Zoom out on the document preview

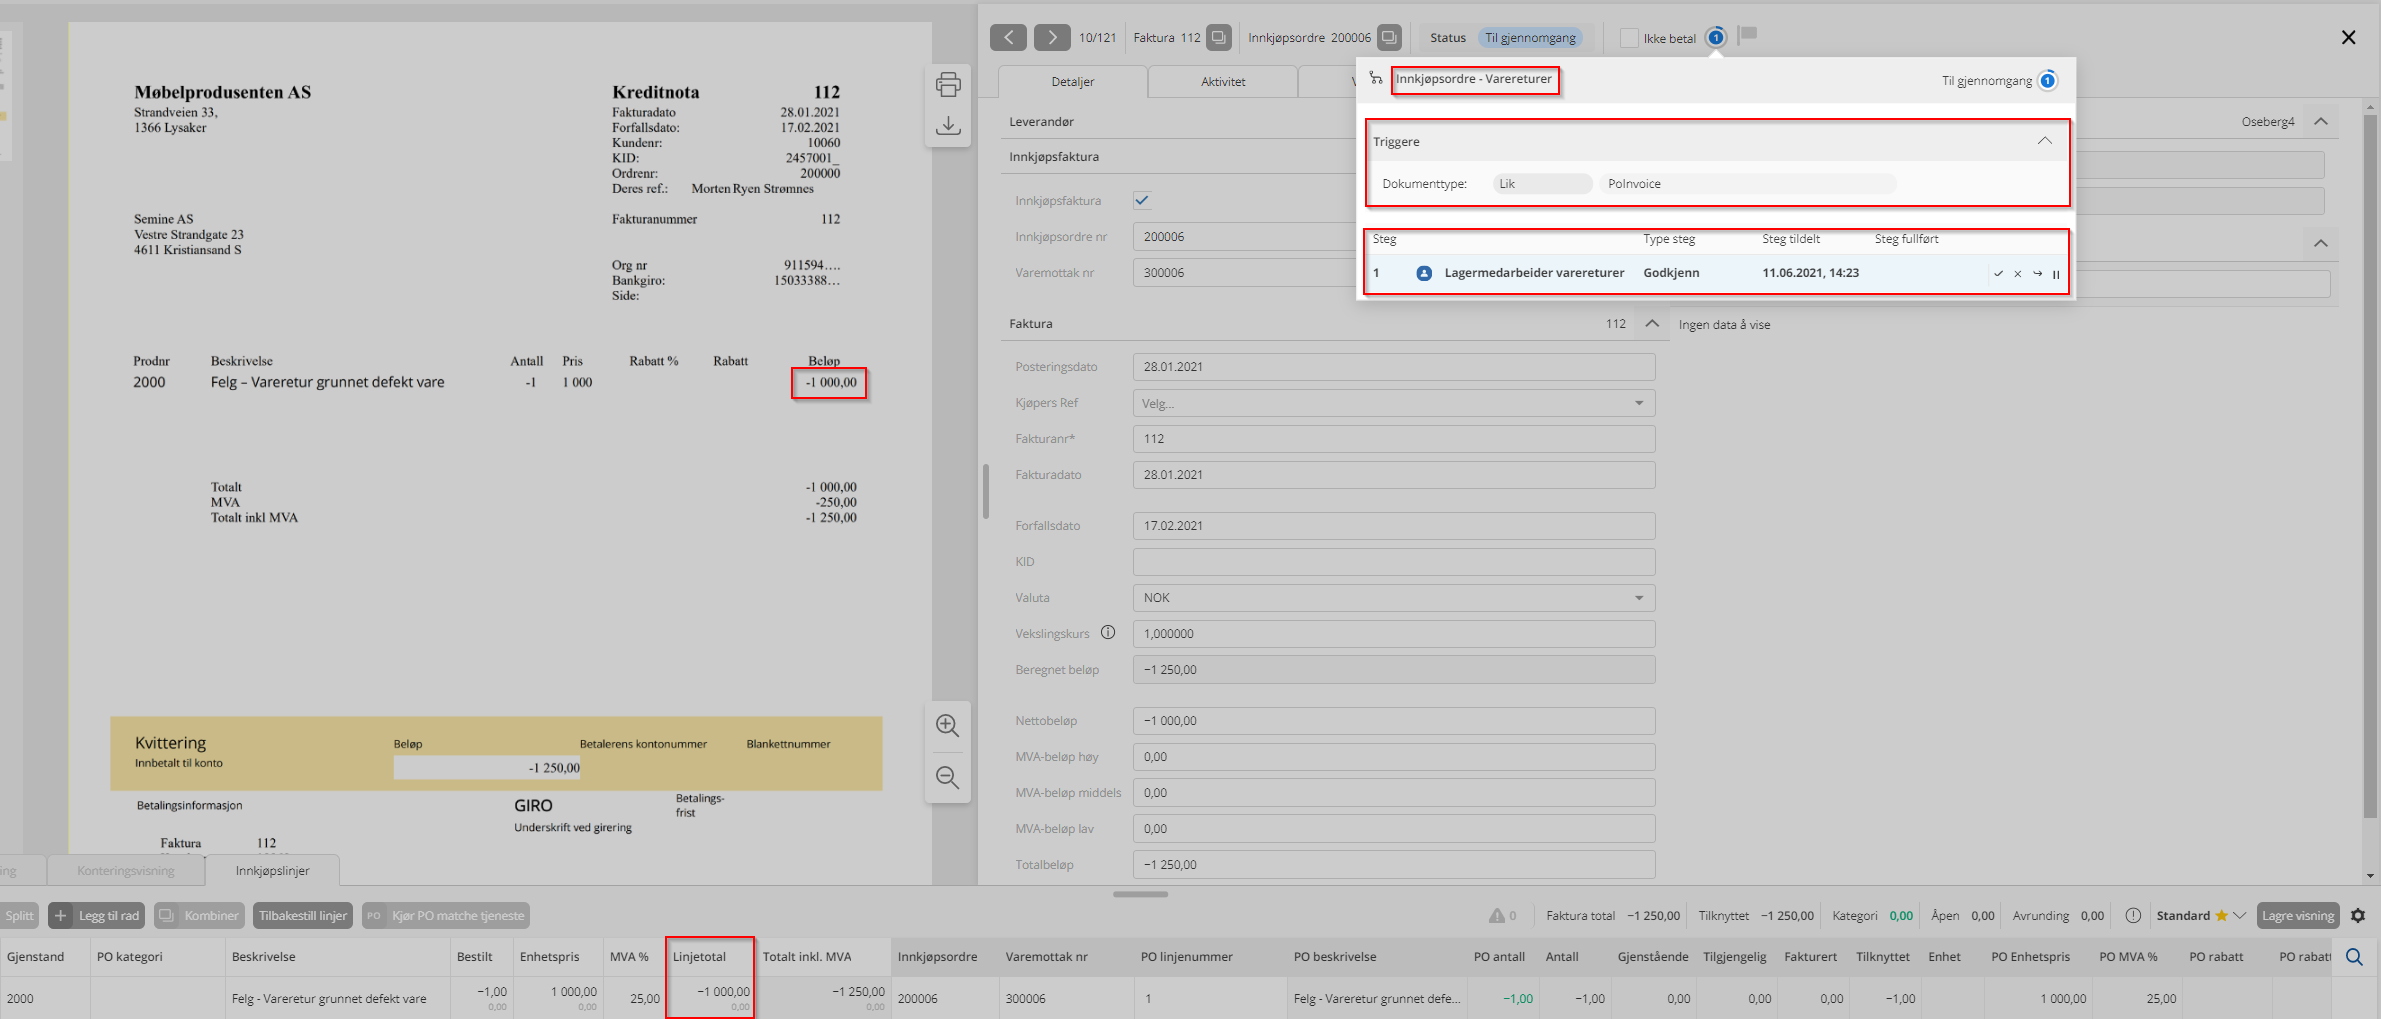pyautogui.click(x=947, y=778)
